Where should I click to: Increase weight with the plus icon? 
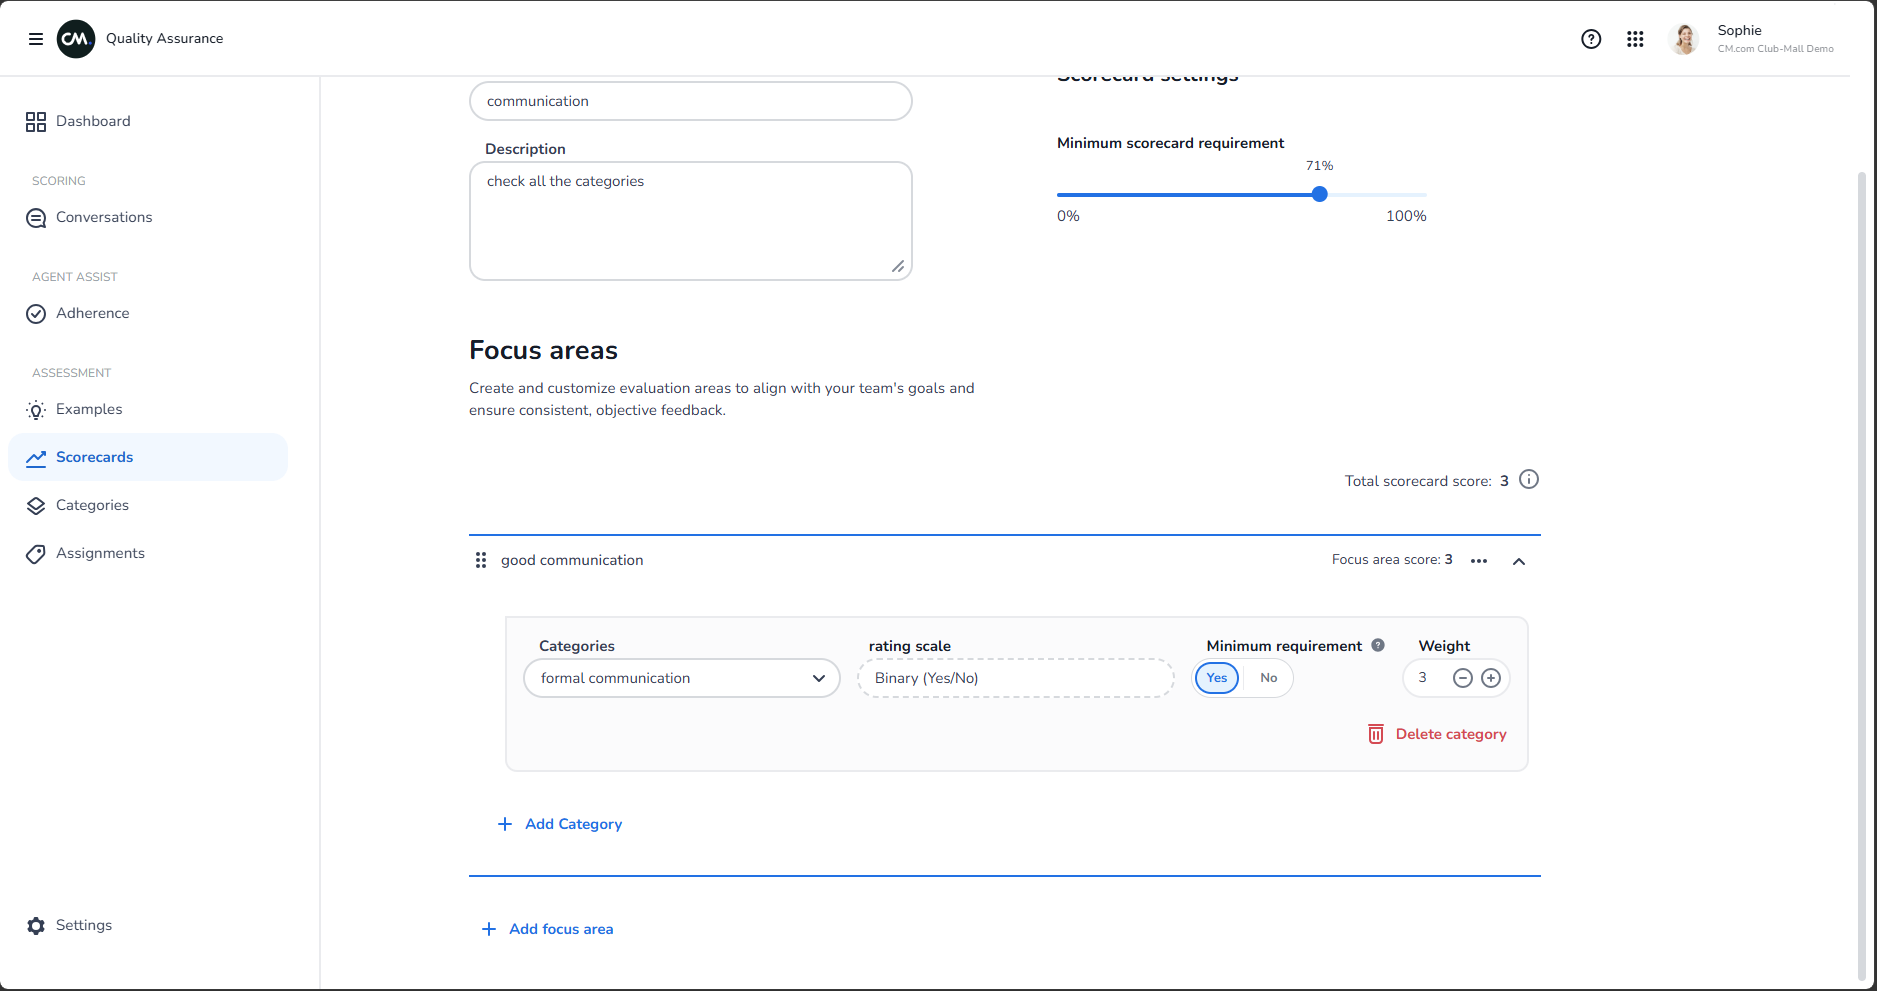pyautogui.click(x=1491, y=678)
